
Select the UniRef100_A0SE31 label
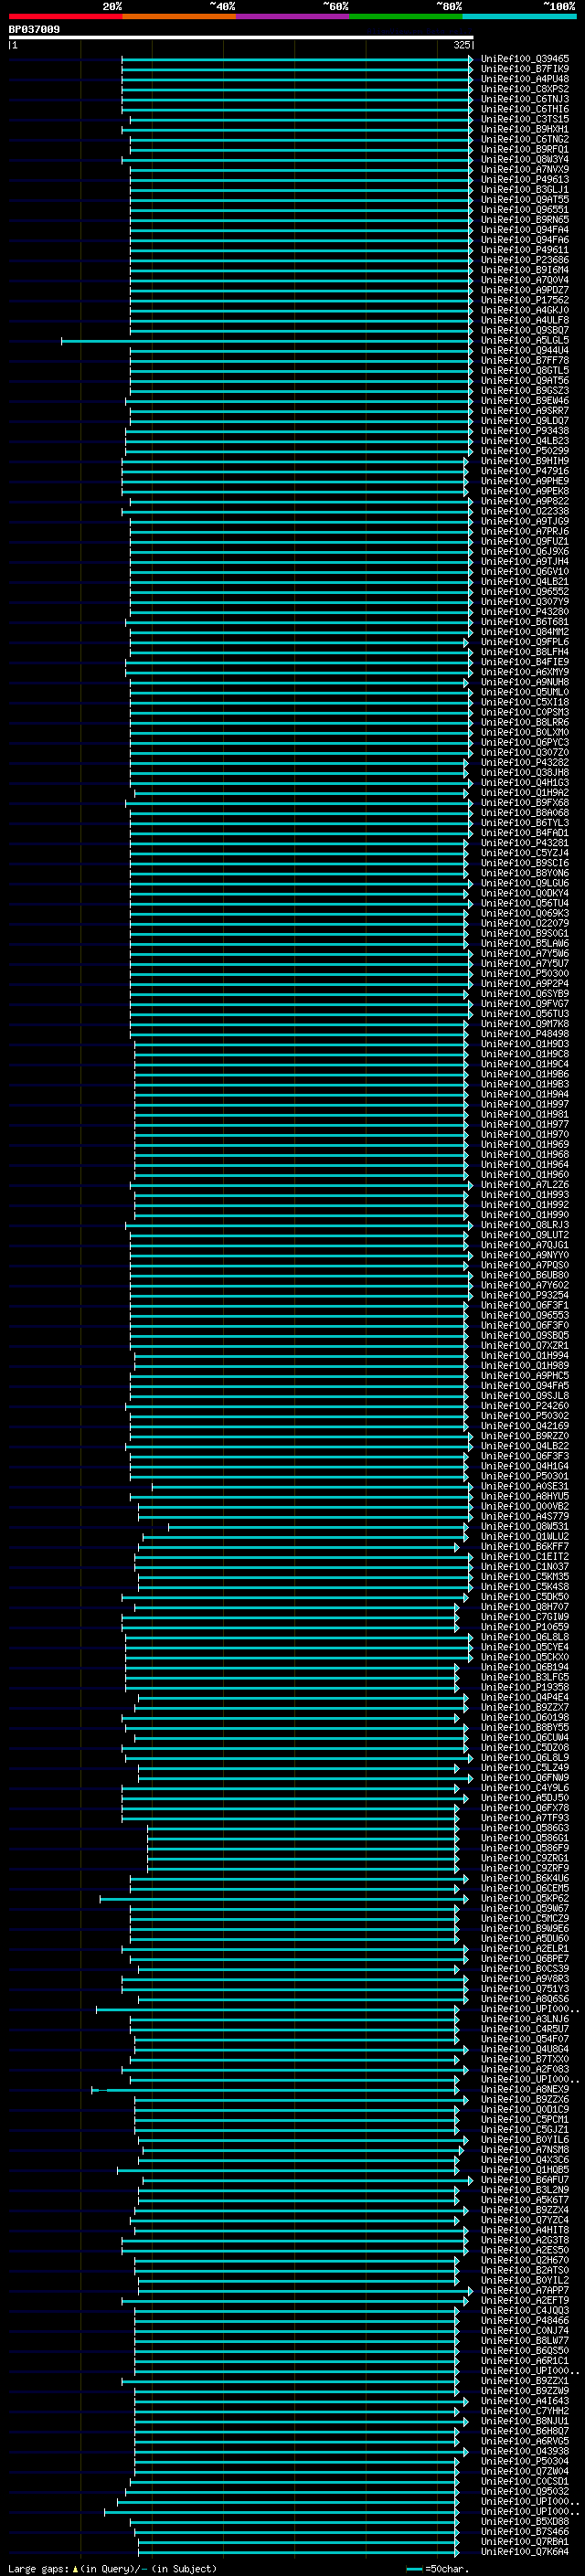coord(525,1486)
